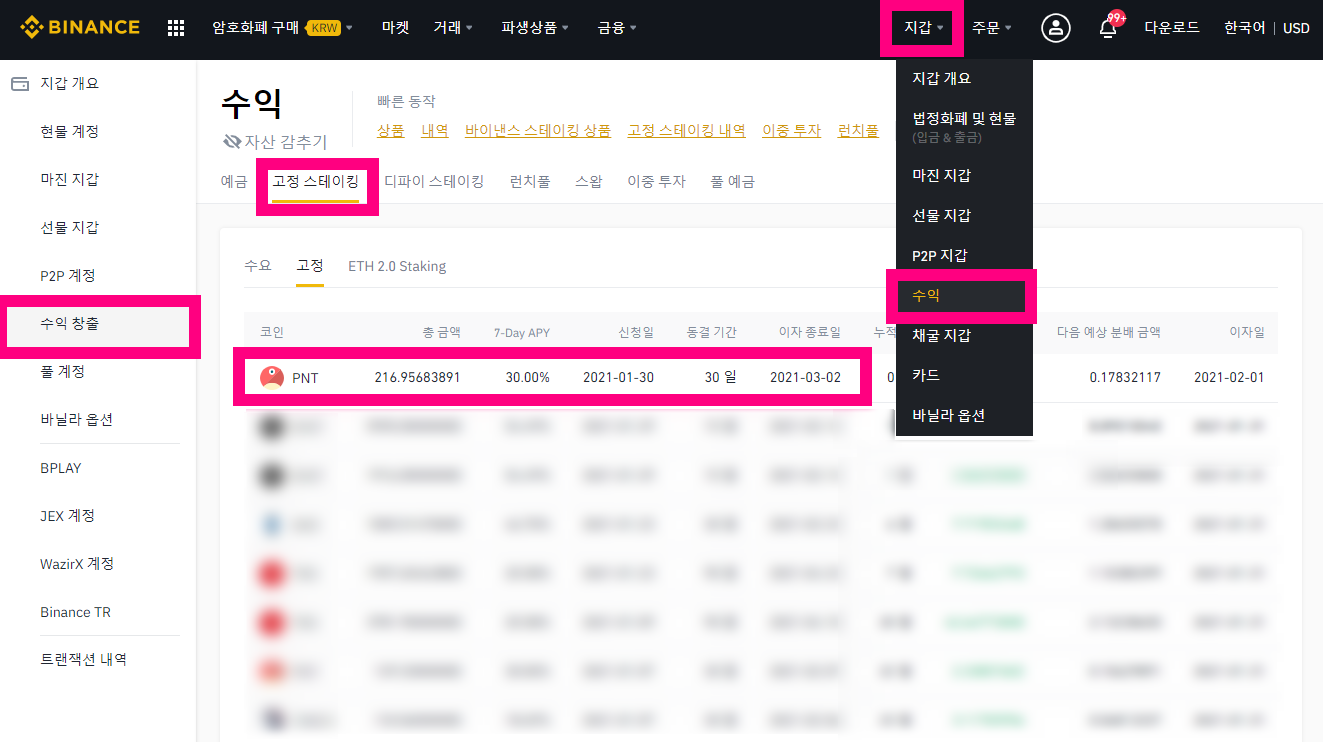Click the 바이낸스 스테이킹 상품 link
The image size is (1323, 742).
(x=538, y=131)
